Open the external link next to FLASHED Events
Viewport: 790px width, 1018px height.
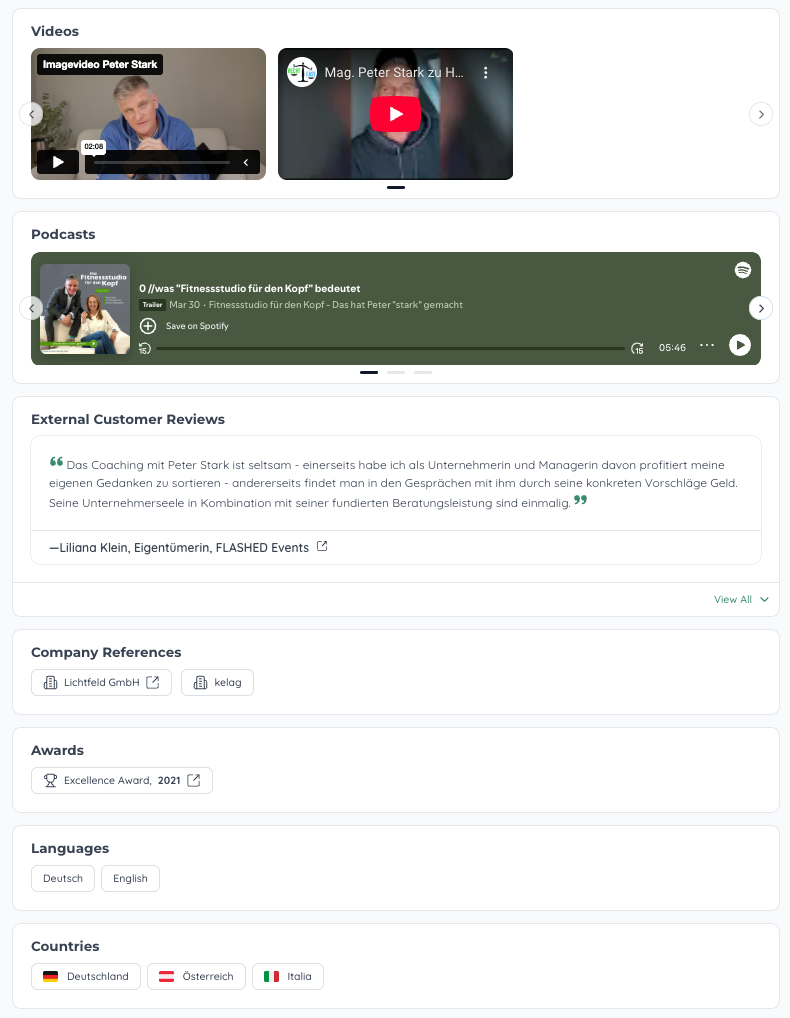coord(322,547)
